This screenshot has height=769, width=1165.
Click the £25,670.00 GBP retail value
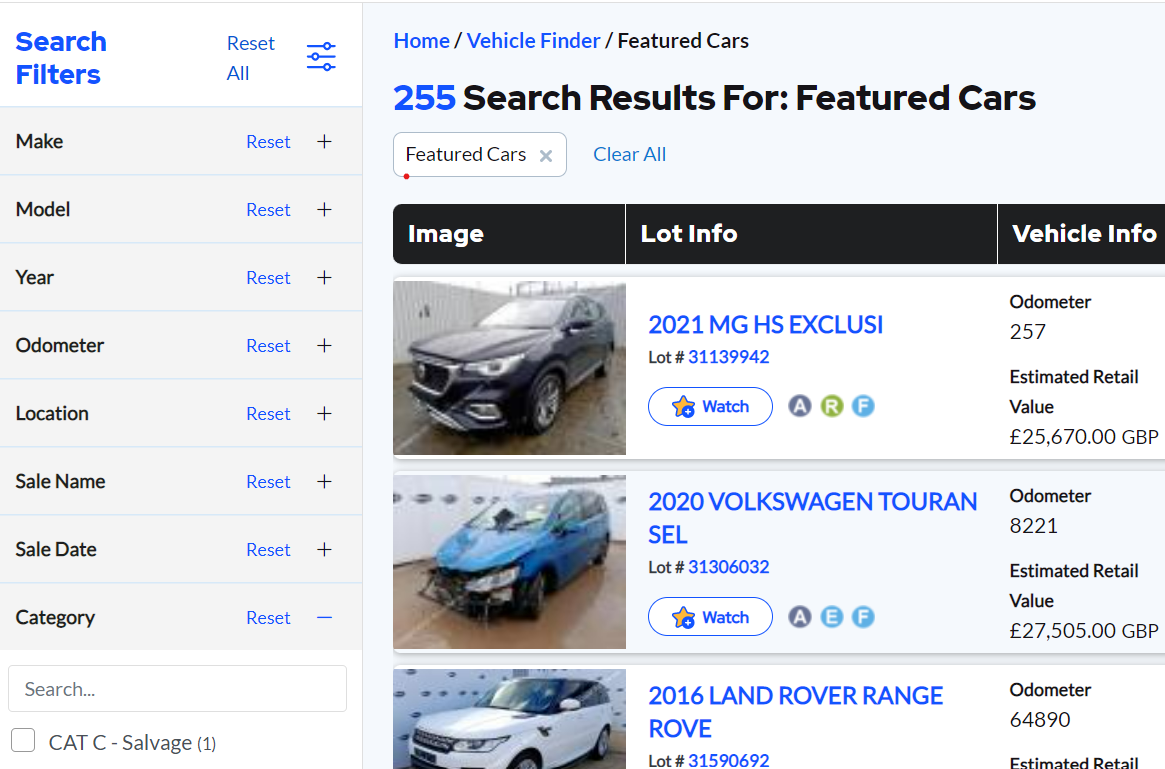point(1083,437)
